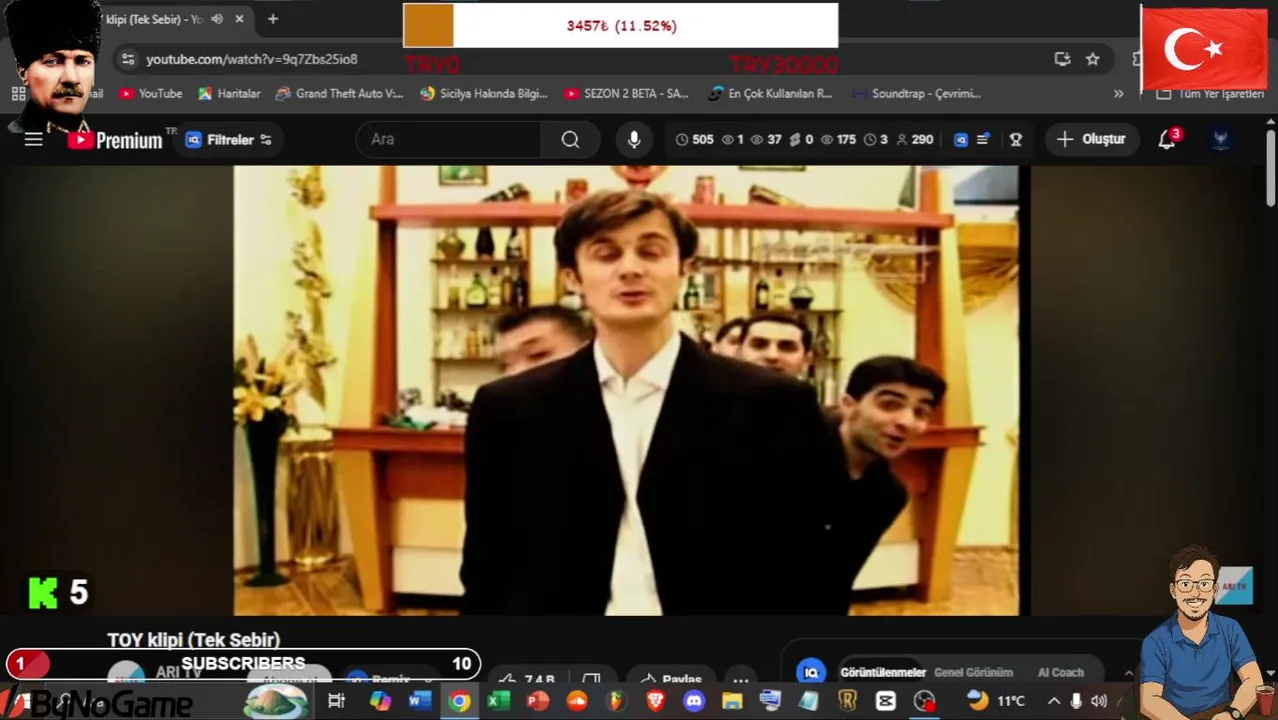Switch to the Genel Görünüm tab

tap(973, 672)
